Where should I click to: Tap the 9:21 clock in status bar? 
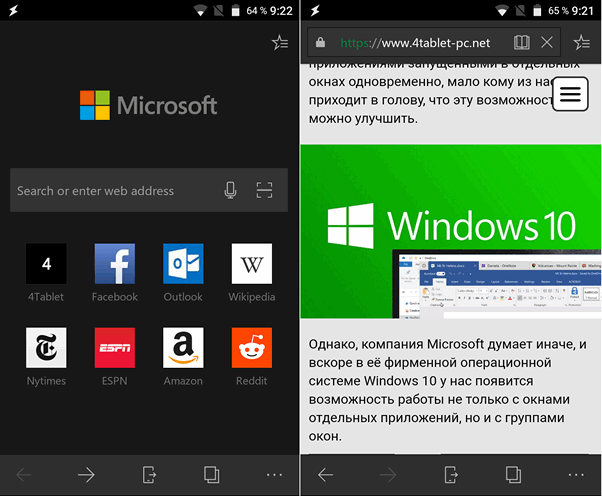[583, 11]
